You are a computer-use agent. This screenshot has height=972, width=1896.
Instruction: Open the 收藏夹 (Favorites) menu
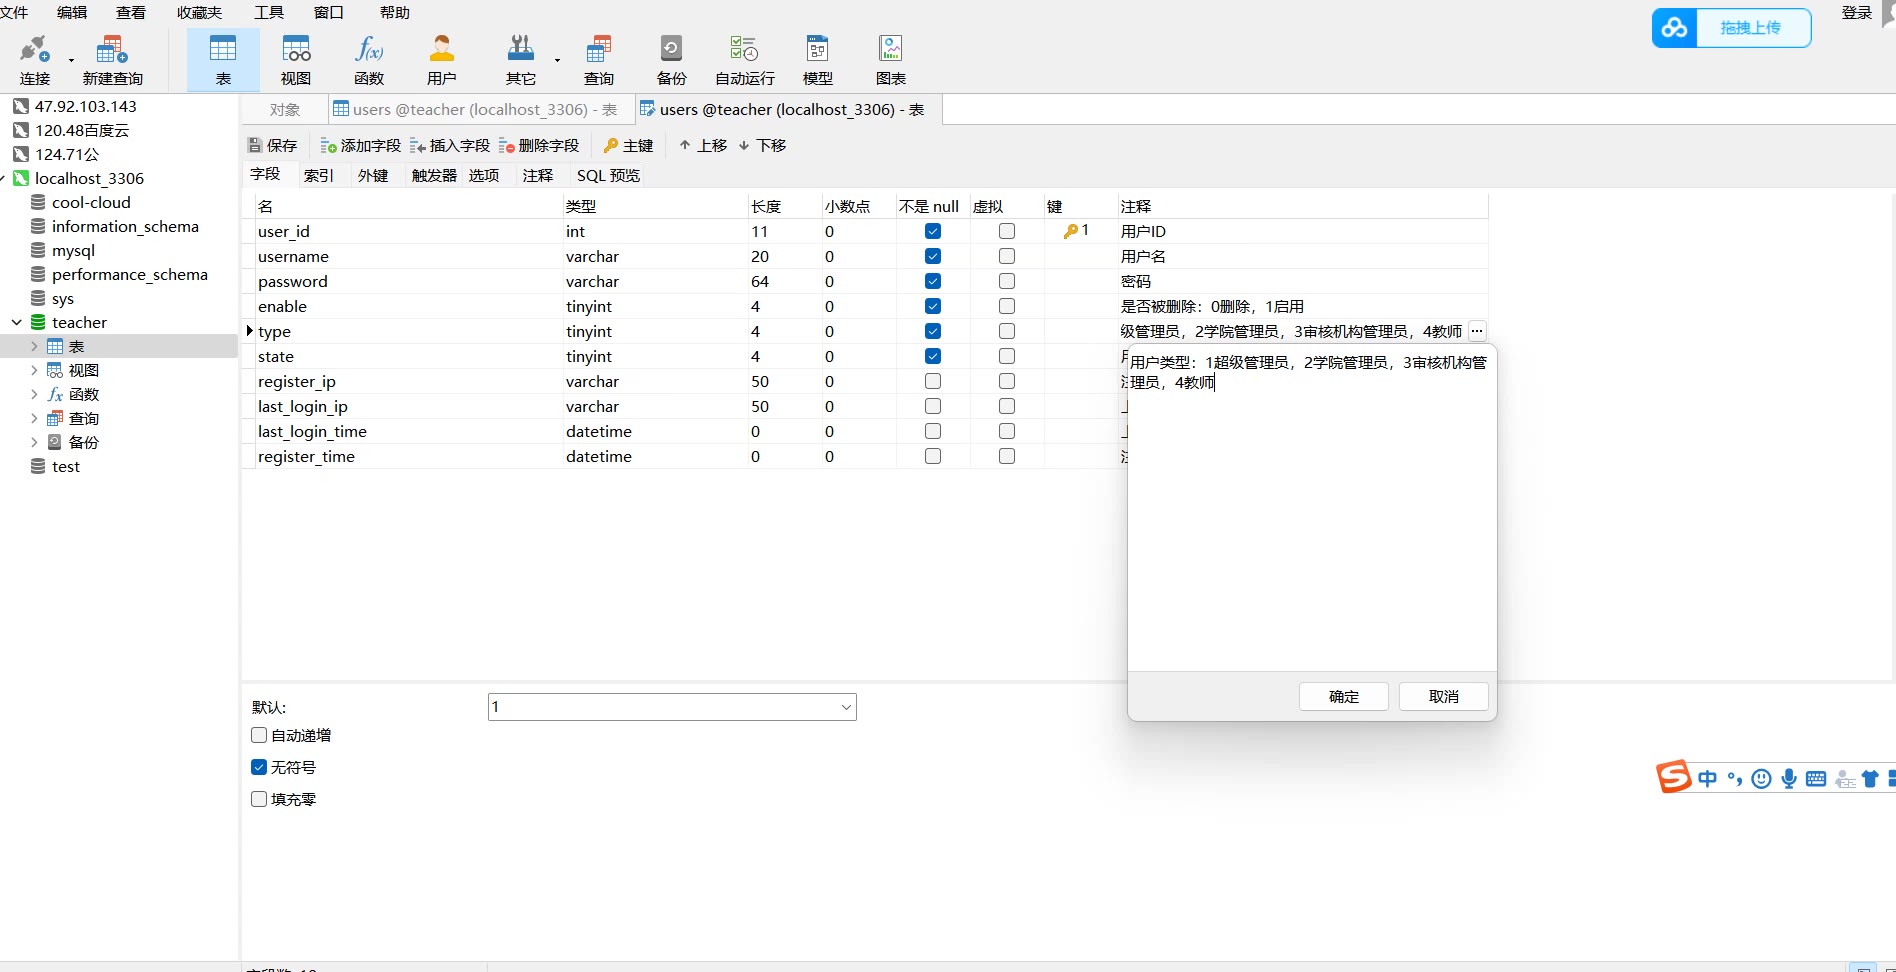pos(199,13)
